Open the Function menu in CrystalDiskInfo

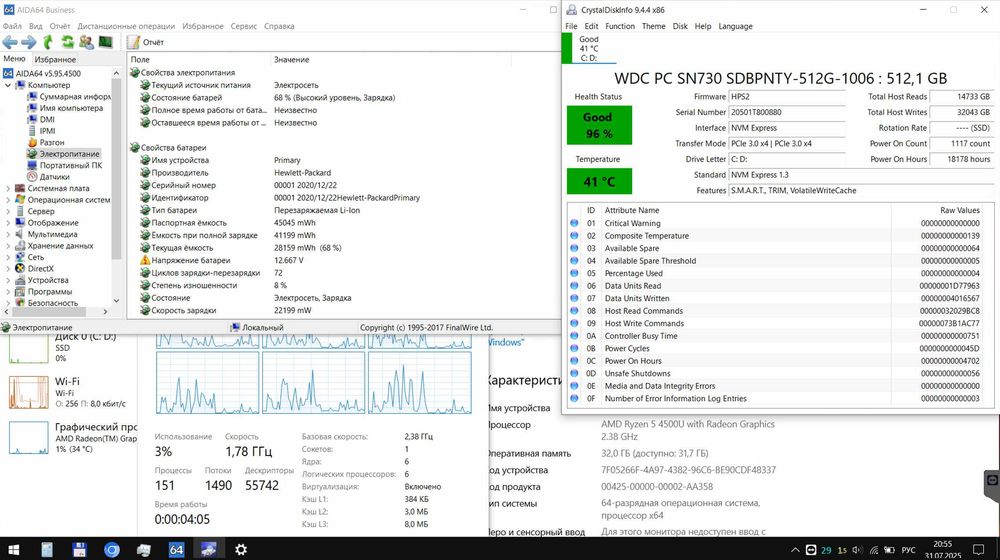click(620, 26)
